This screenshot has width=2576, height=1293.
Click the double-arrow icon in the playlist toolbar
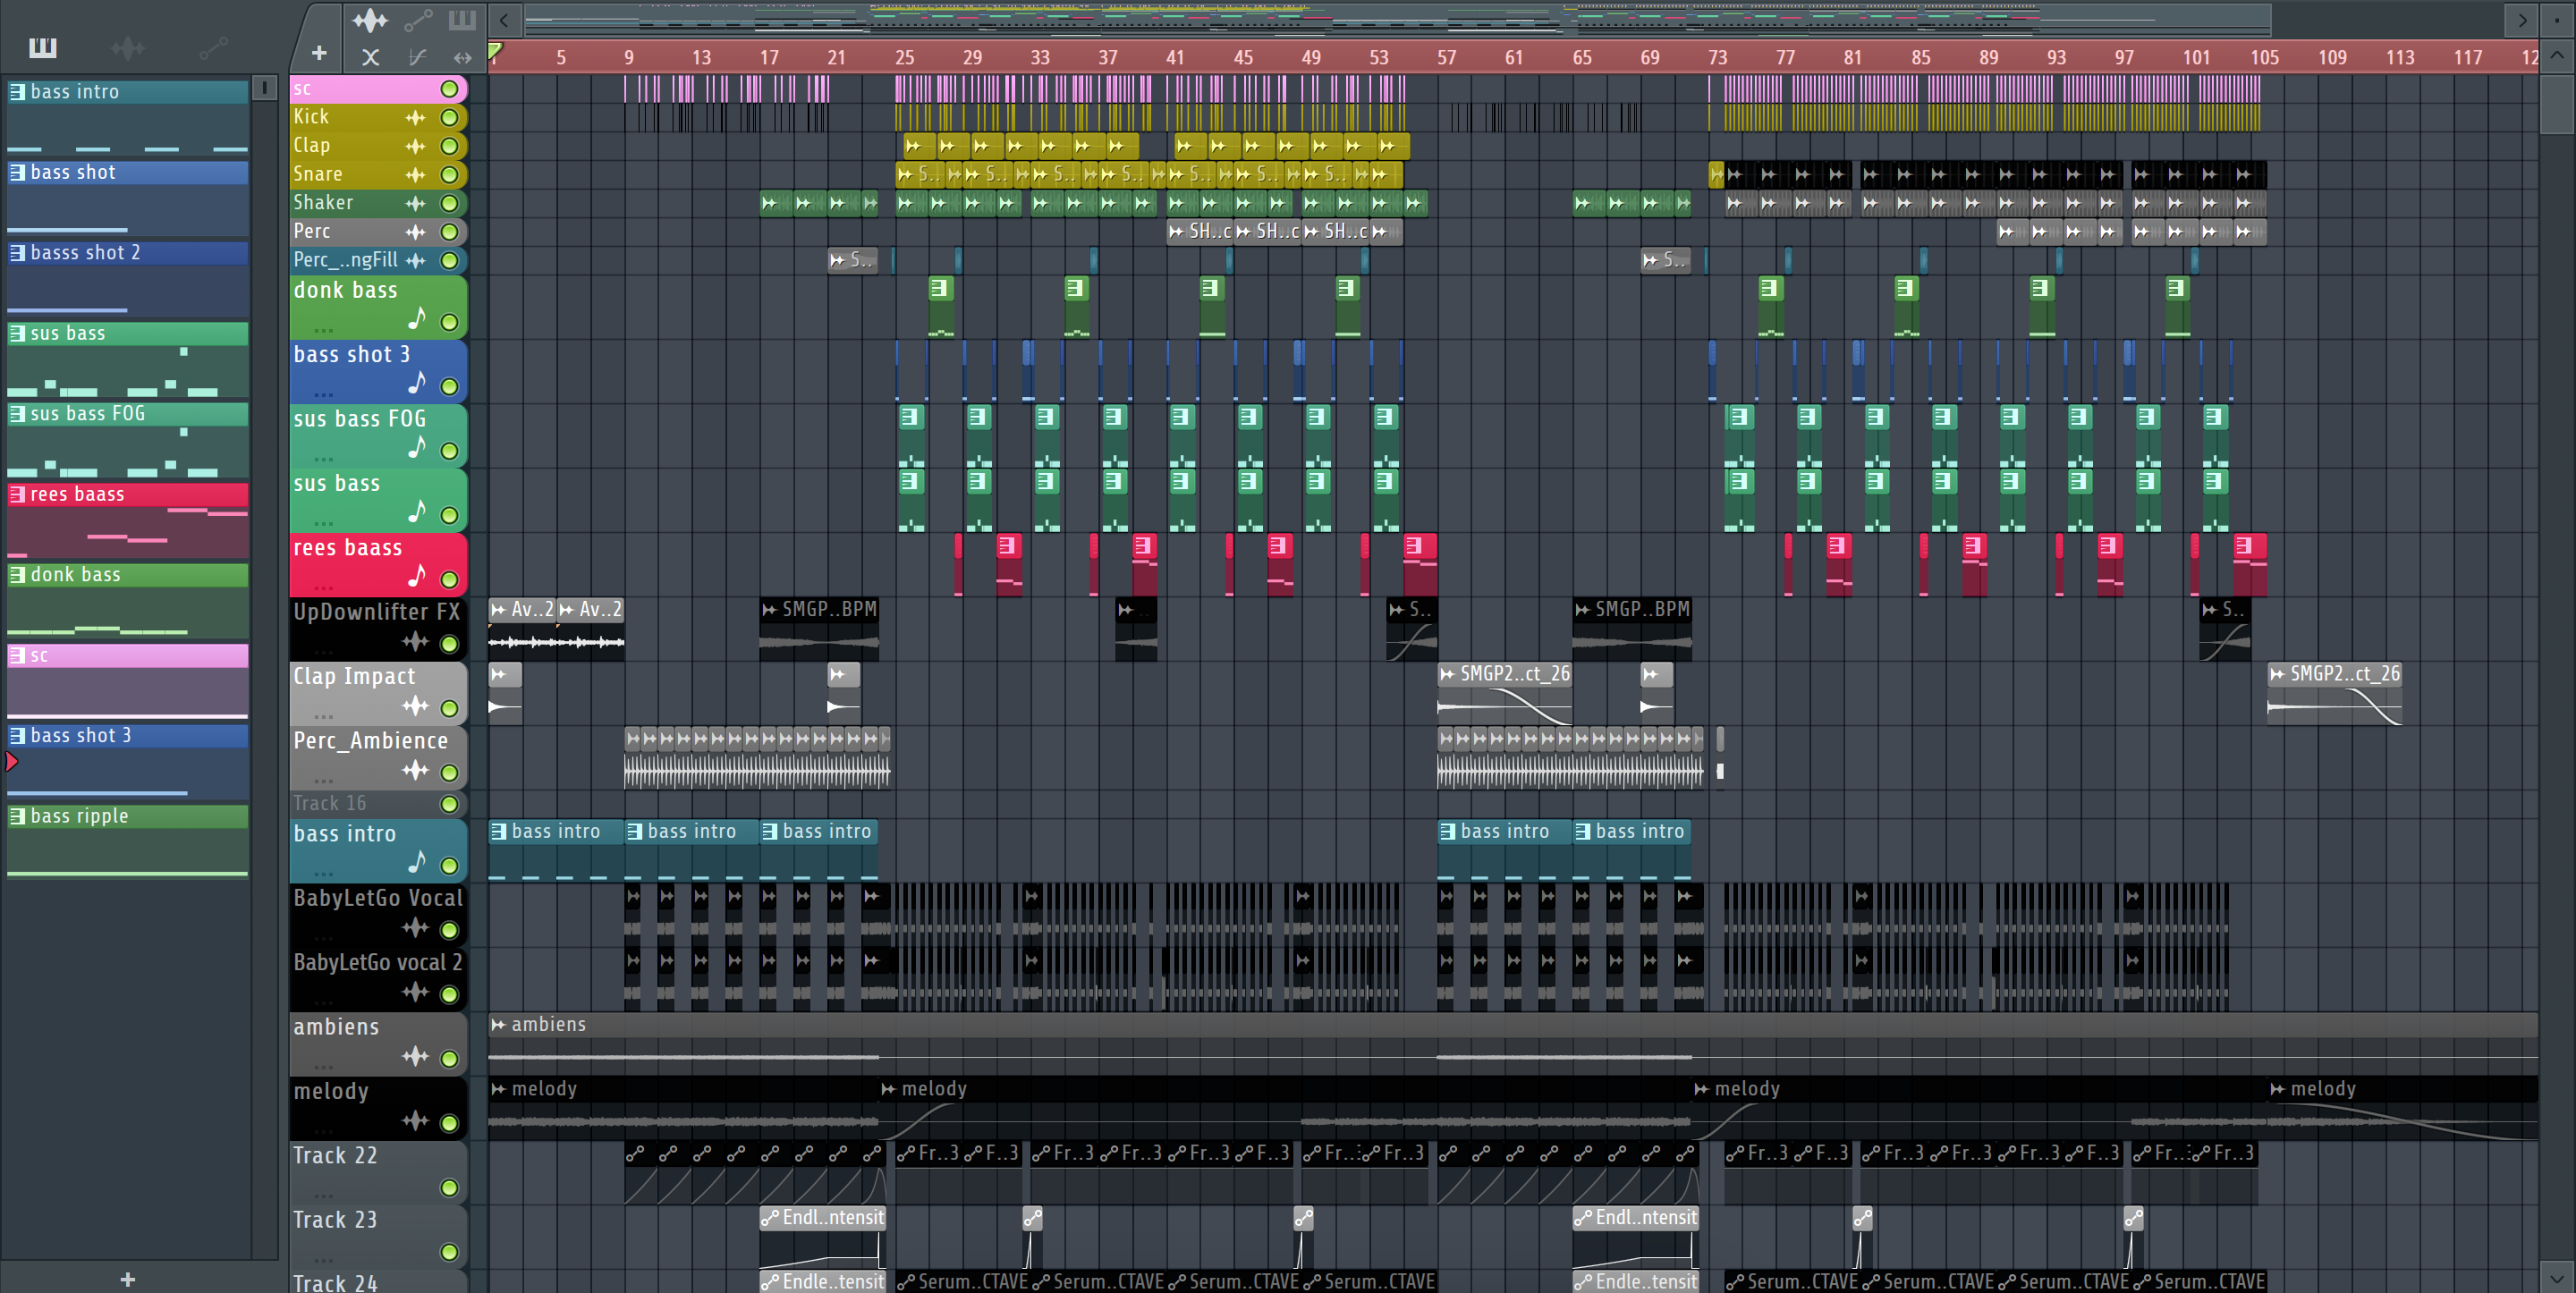[x=462, y=57]
